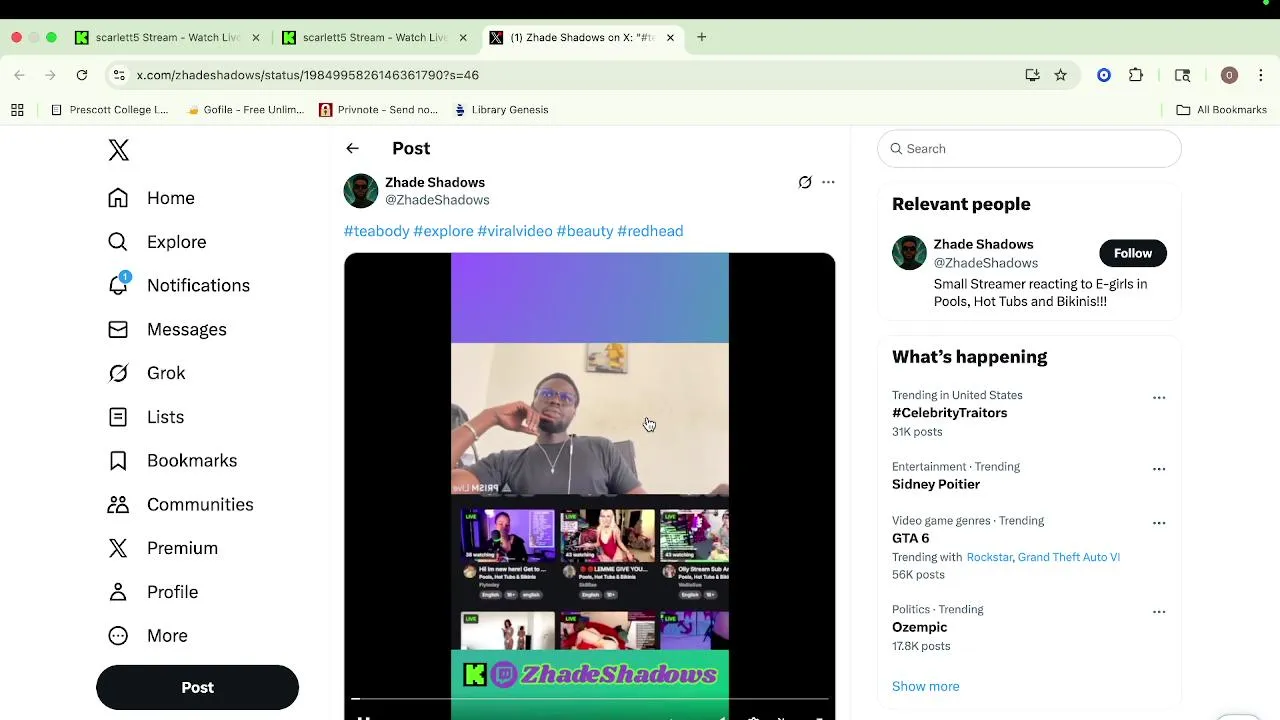Open Zhade Shadows in Relevant people
The height and width of the screenshot is (720, 1280).
click(984, 244)
